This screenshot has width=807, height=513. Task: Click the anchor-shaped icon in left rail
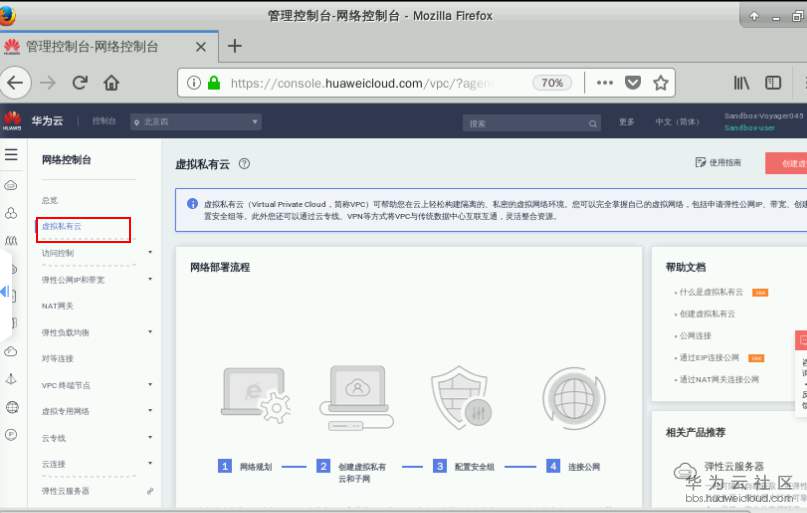pos(11,379)
